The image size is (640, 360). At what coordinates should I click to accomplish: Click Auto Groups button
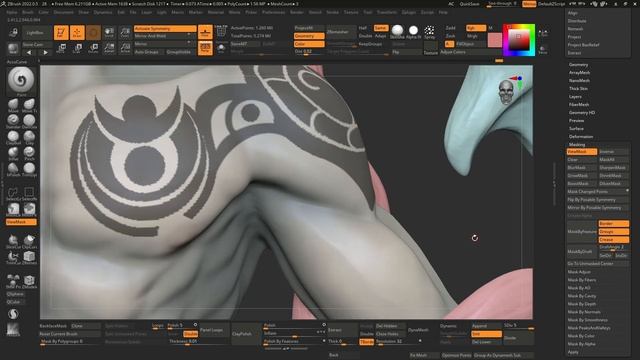(x=149, y=52)
